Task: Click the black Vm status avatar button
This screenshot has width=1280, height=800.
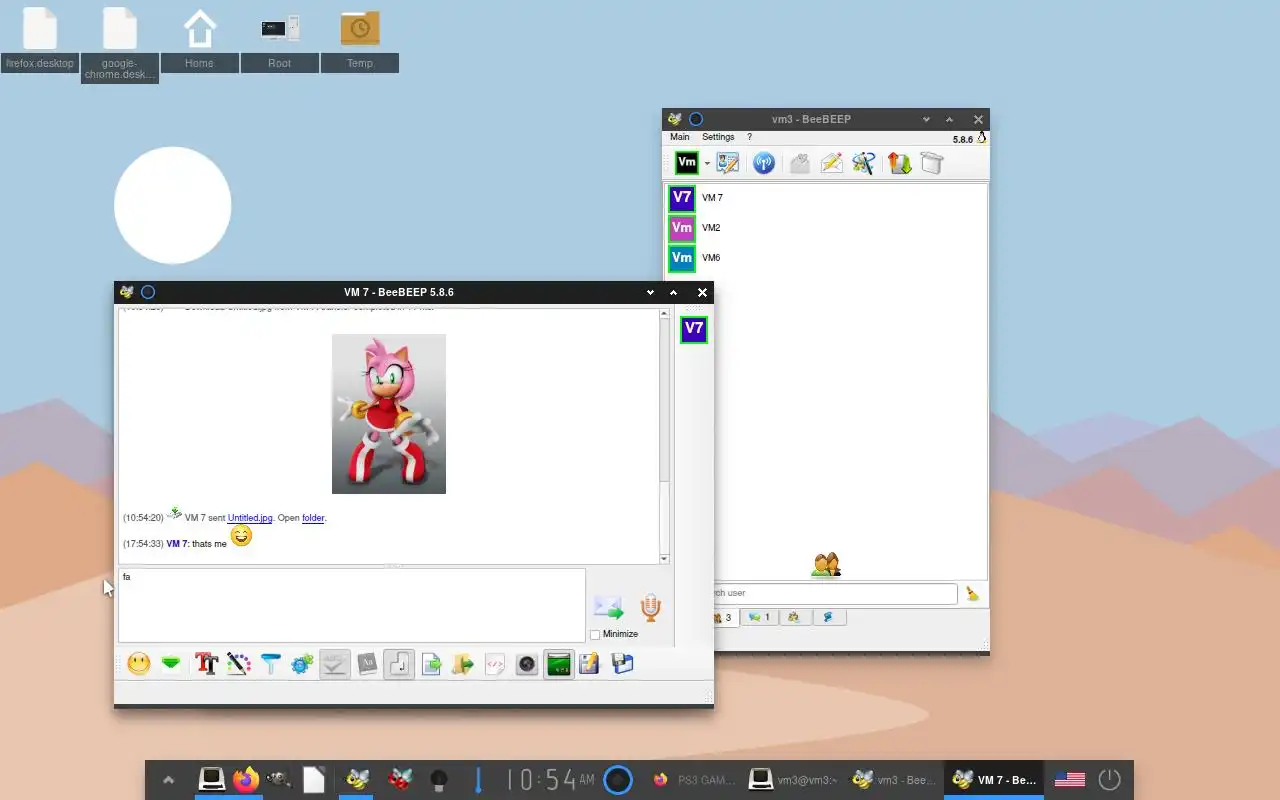Action: 687,163
